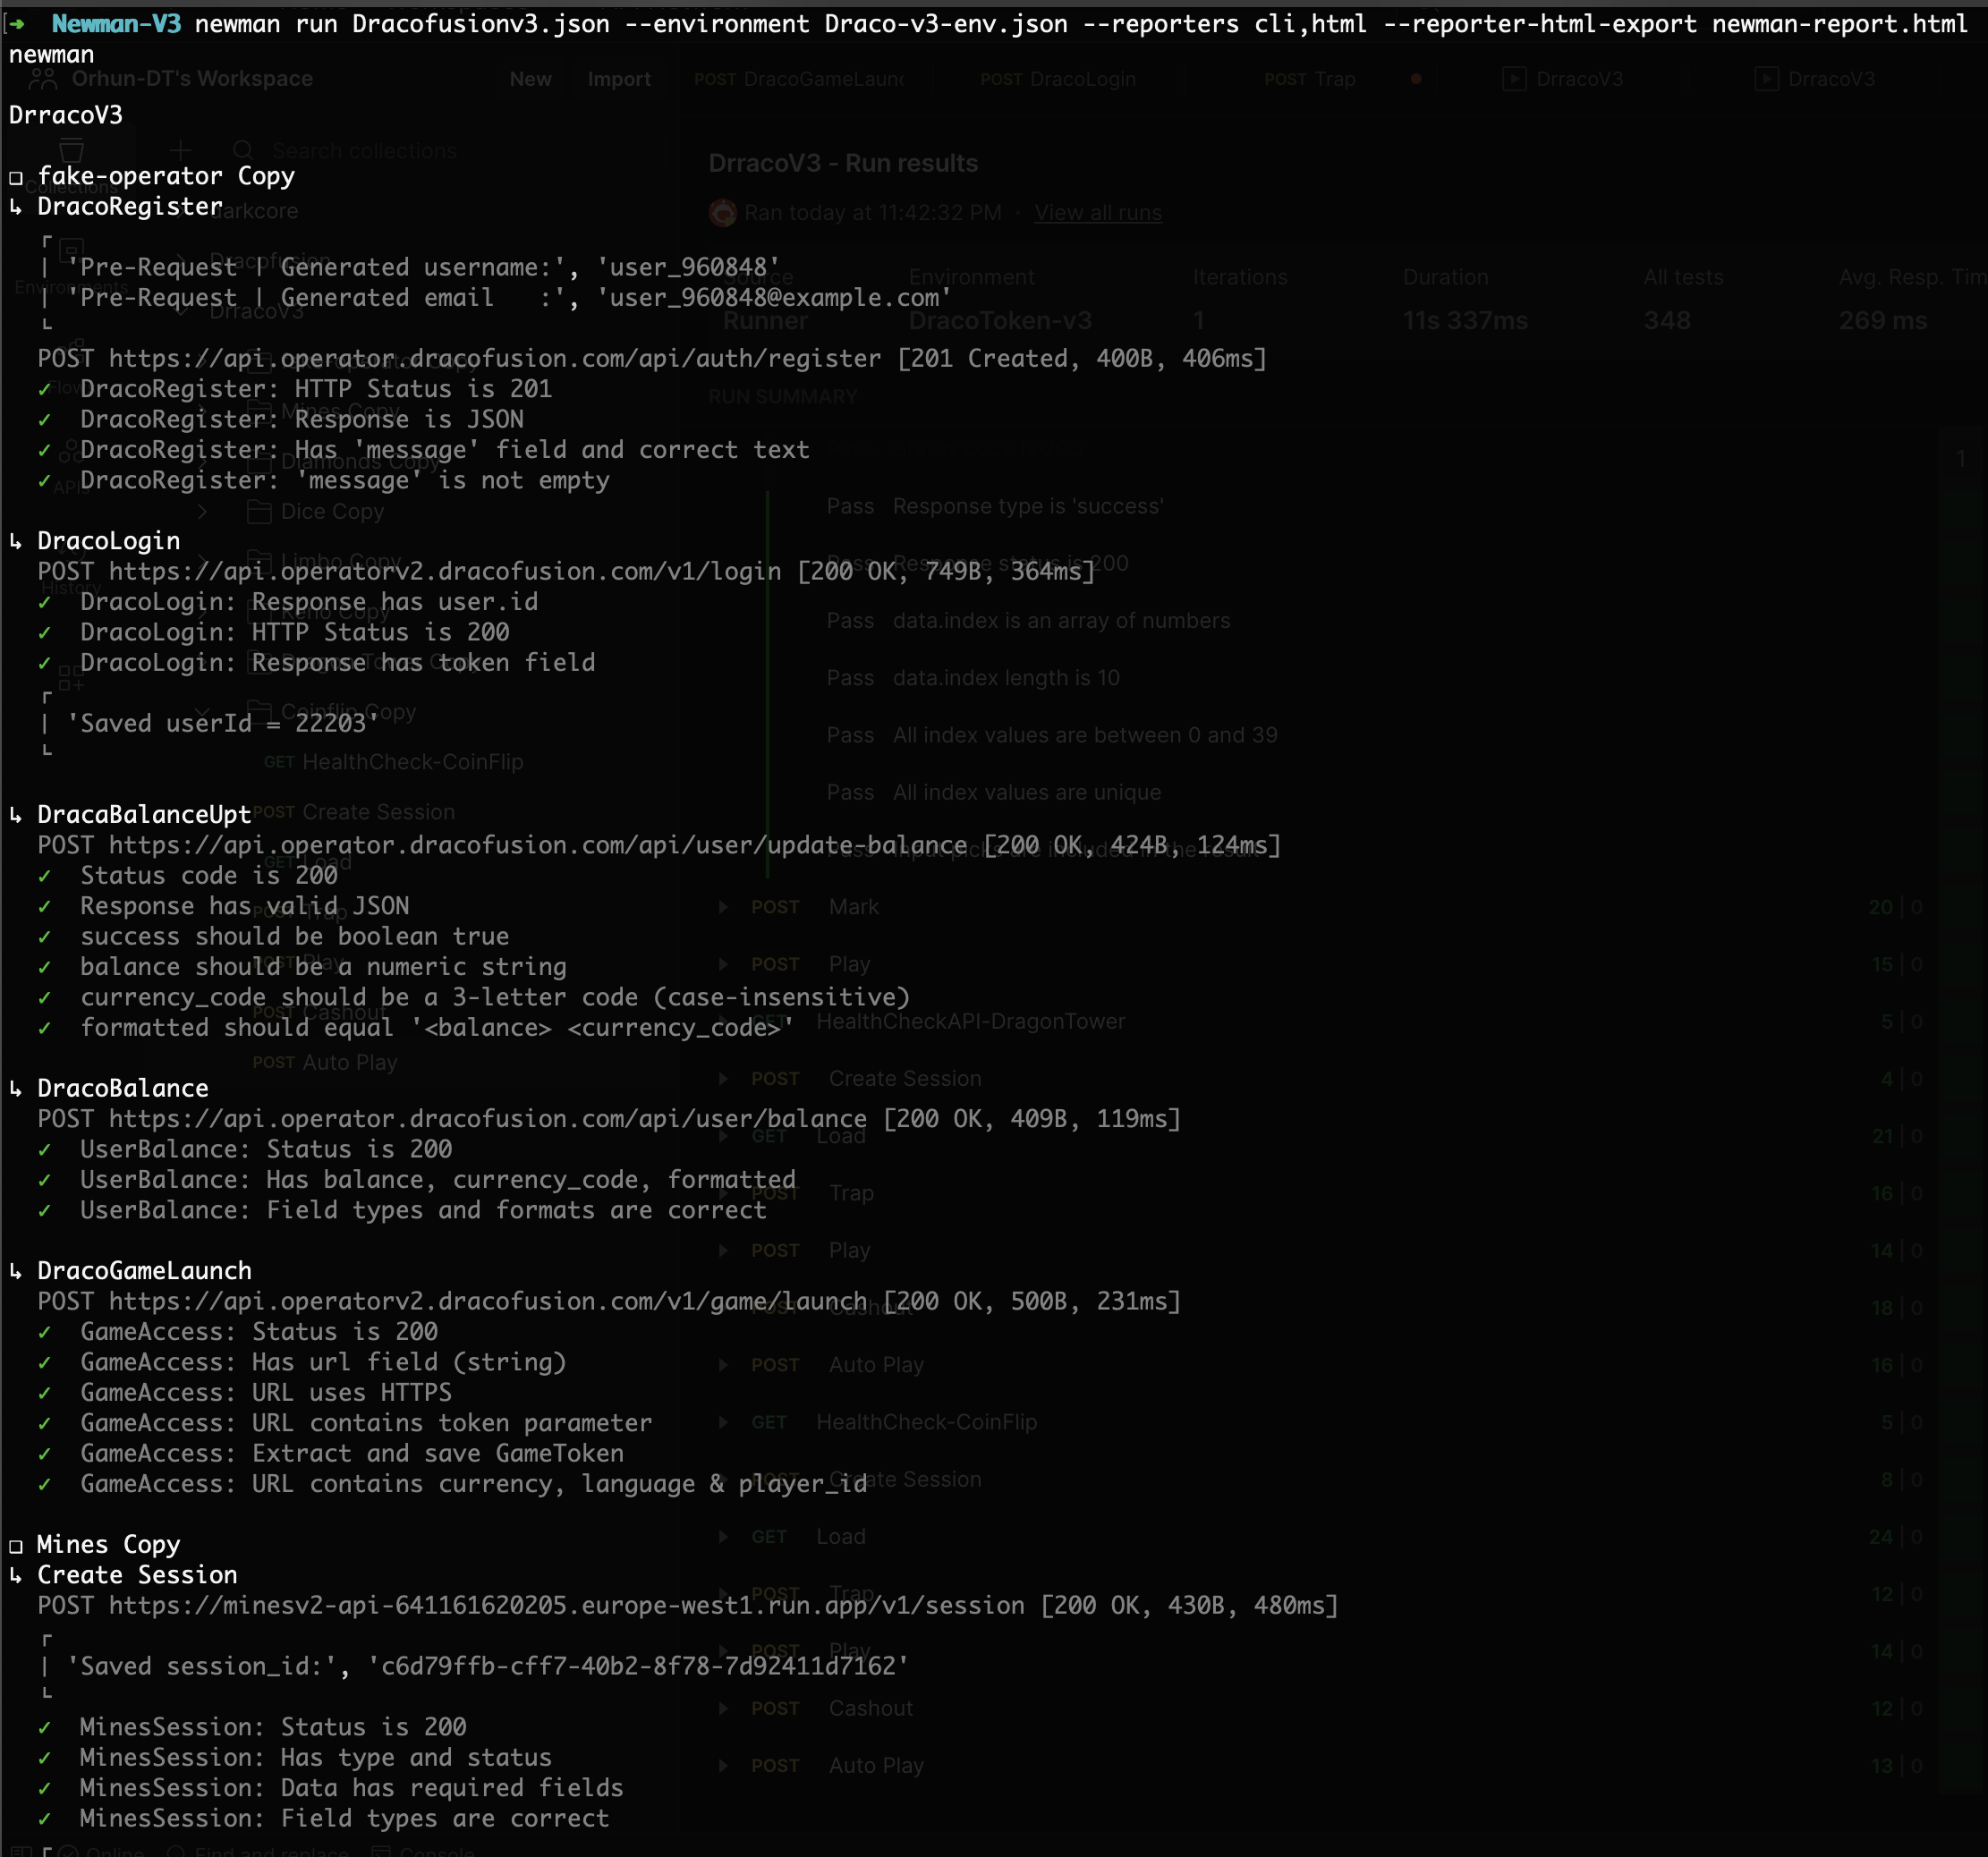The height and width of the screenshot is (1857, 1988).
Task: Click the View all runs link
Action: (x=1097, y=212)
